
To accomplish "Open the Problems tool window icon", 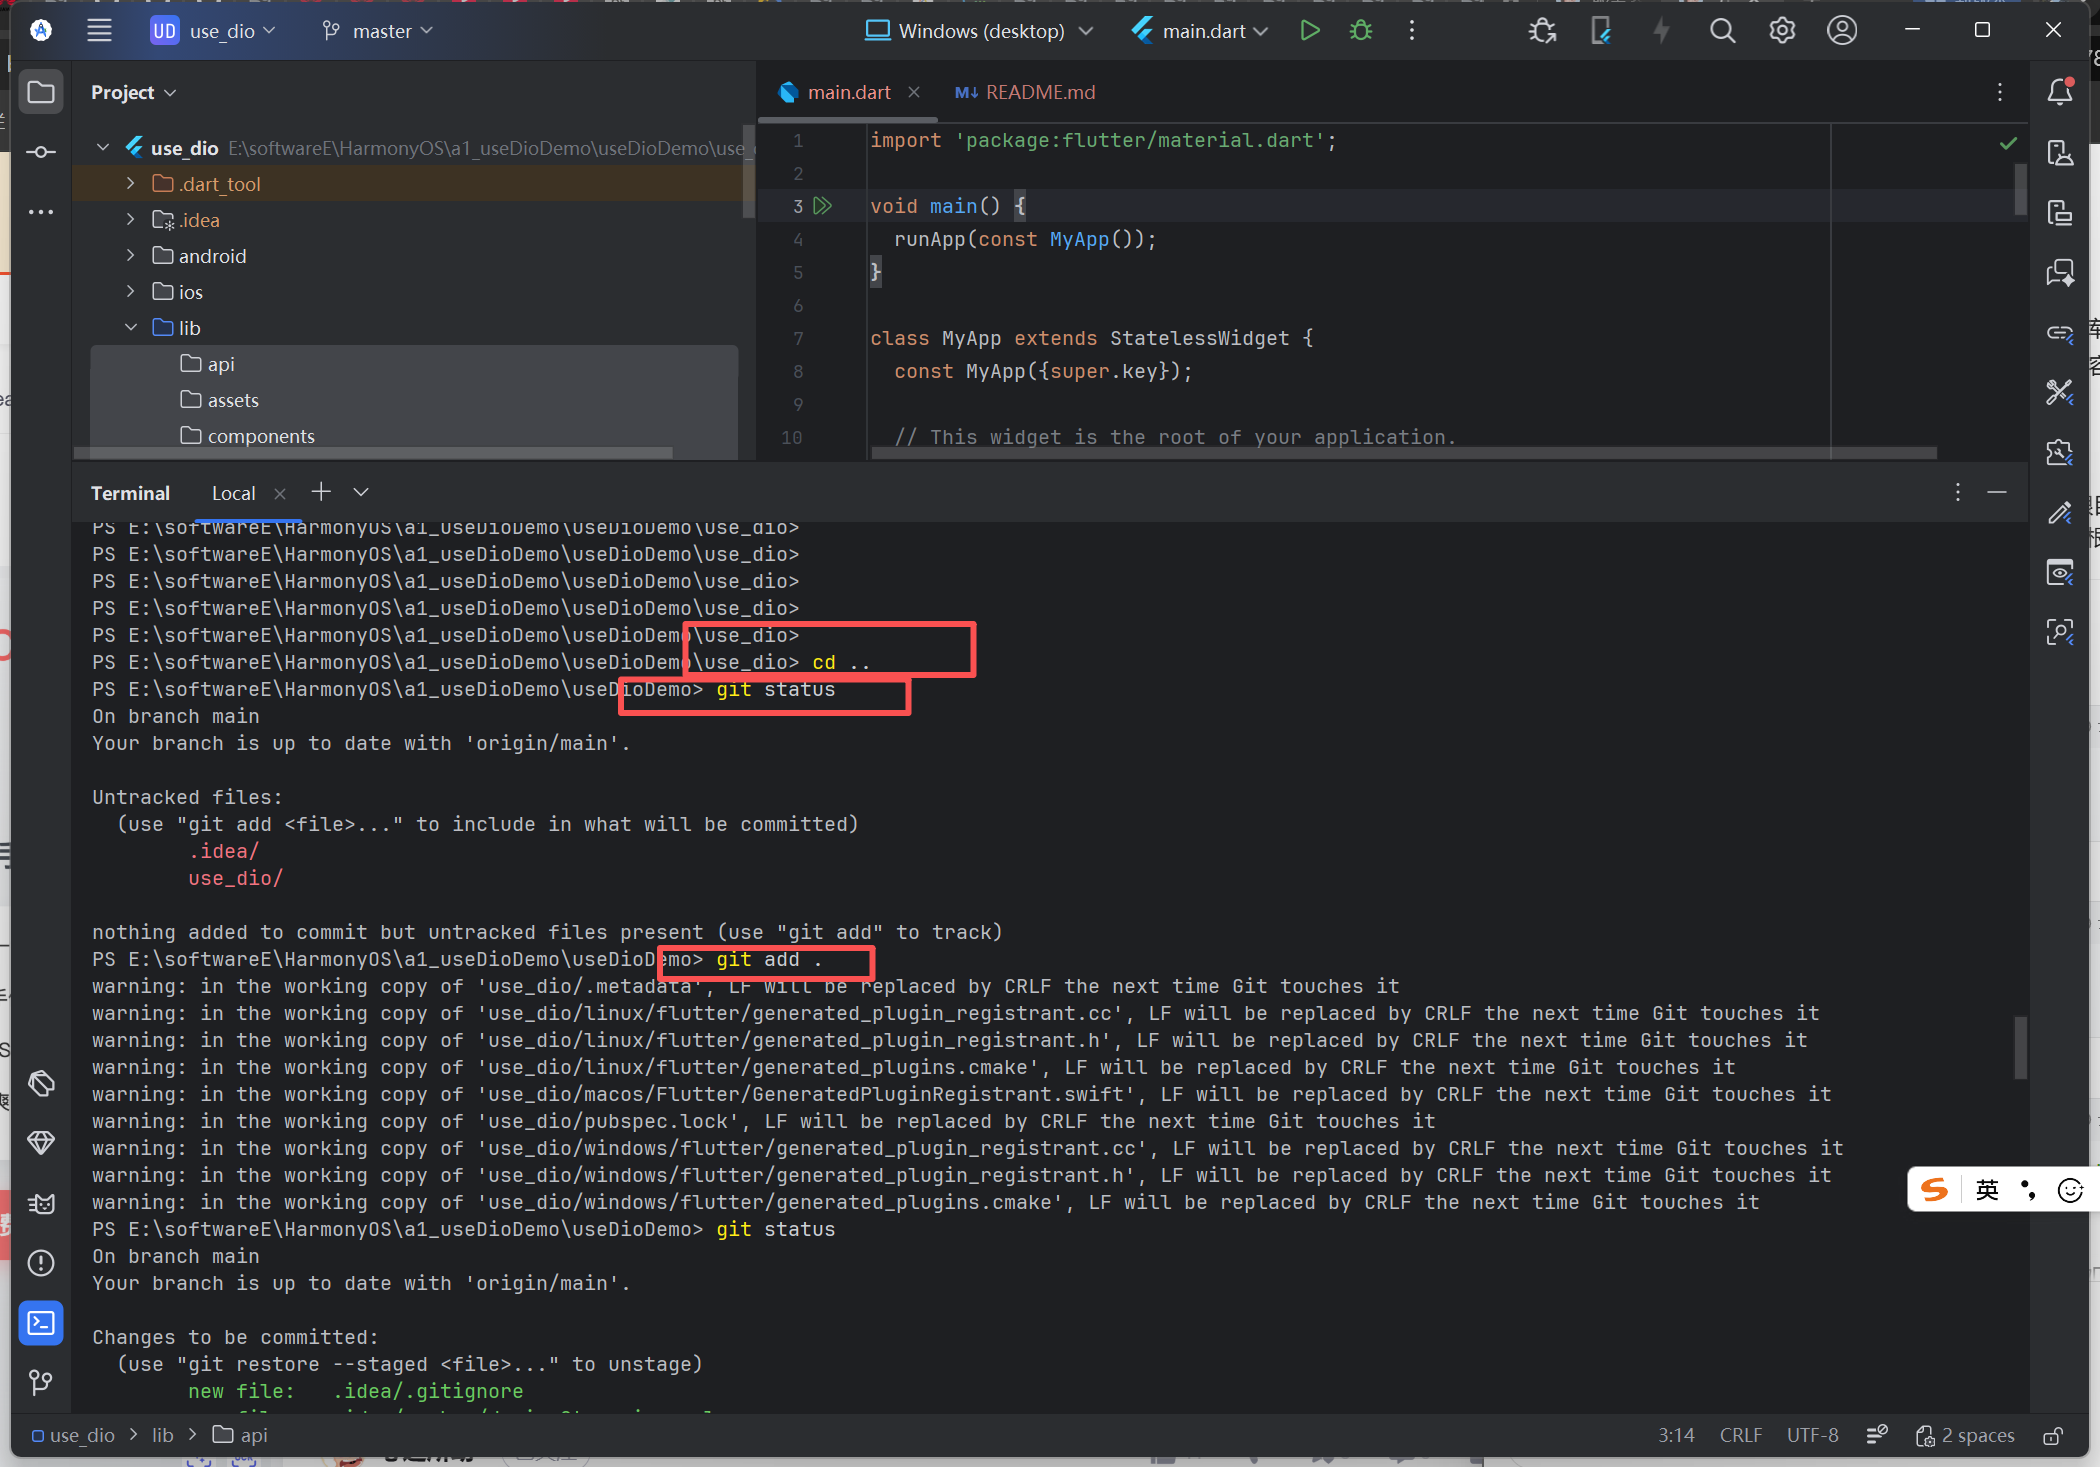I will 41,1263.
